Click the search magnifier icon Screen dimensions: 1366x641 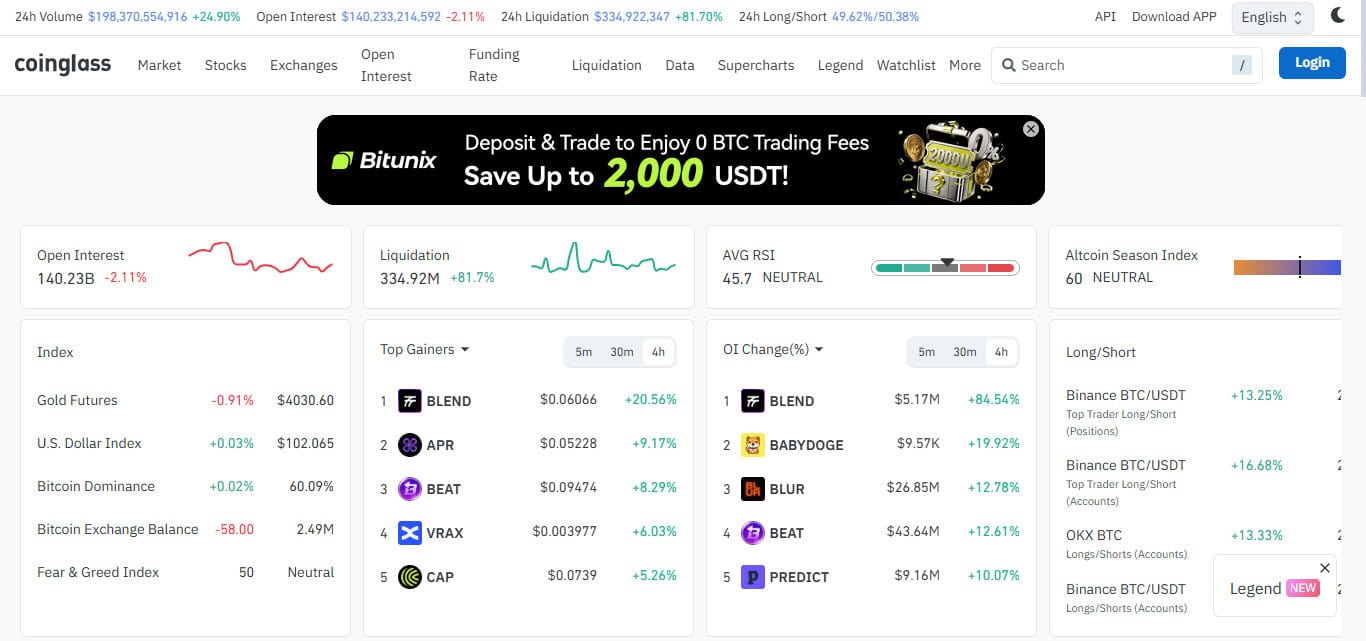pyautogui.click(x=1009, y=65)
